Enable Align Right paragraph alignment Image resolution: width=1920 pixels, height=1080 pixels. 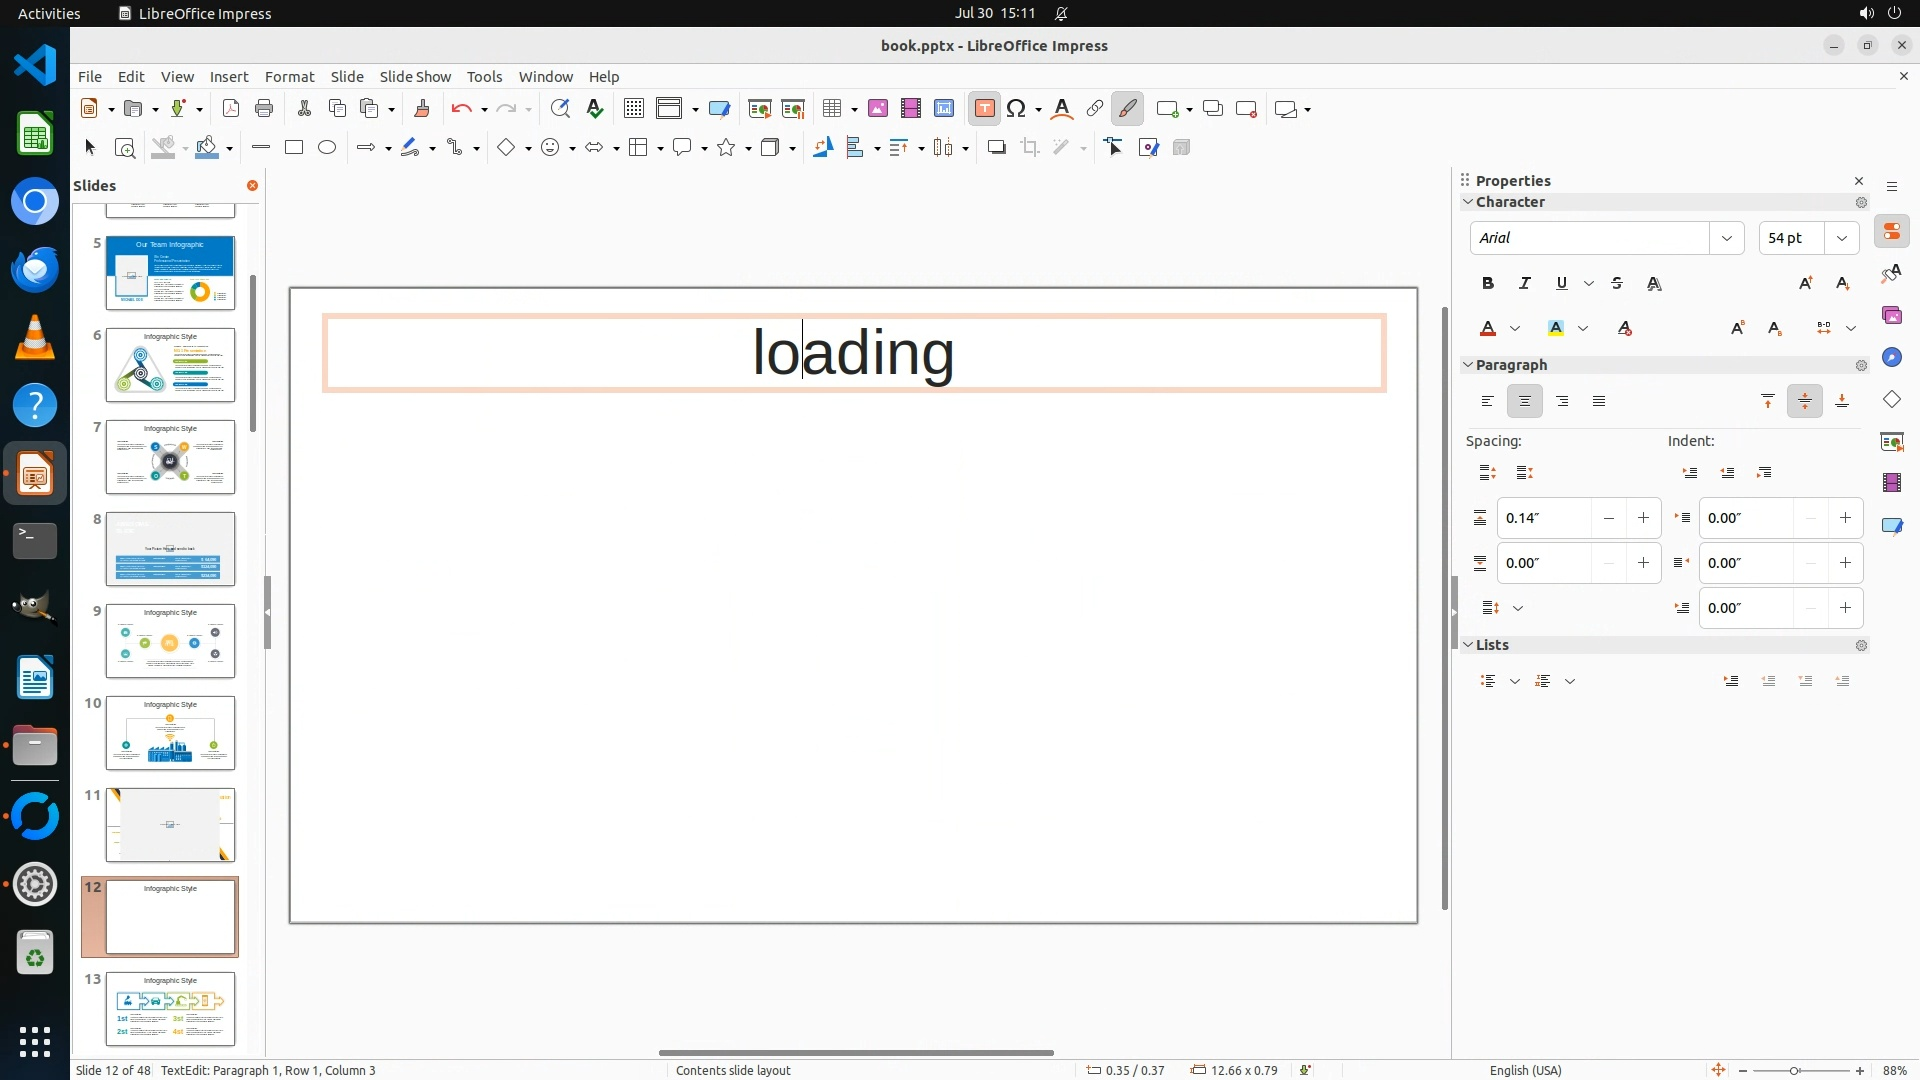tap(1562, 401)
